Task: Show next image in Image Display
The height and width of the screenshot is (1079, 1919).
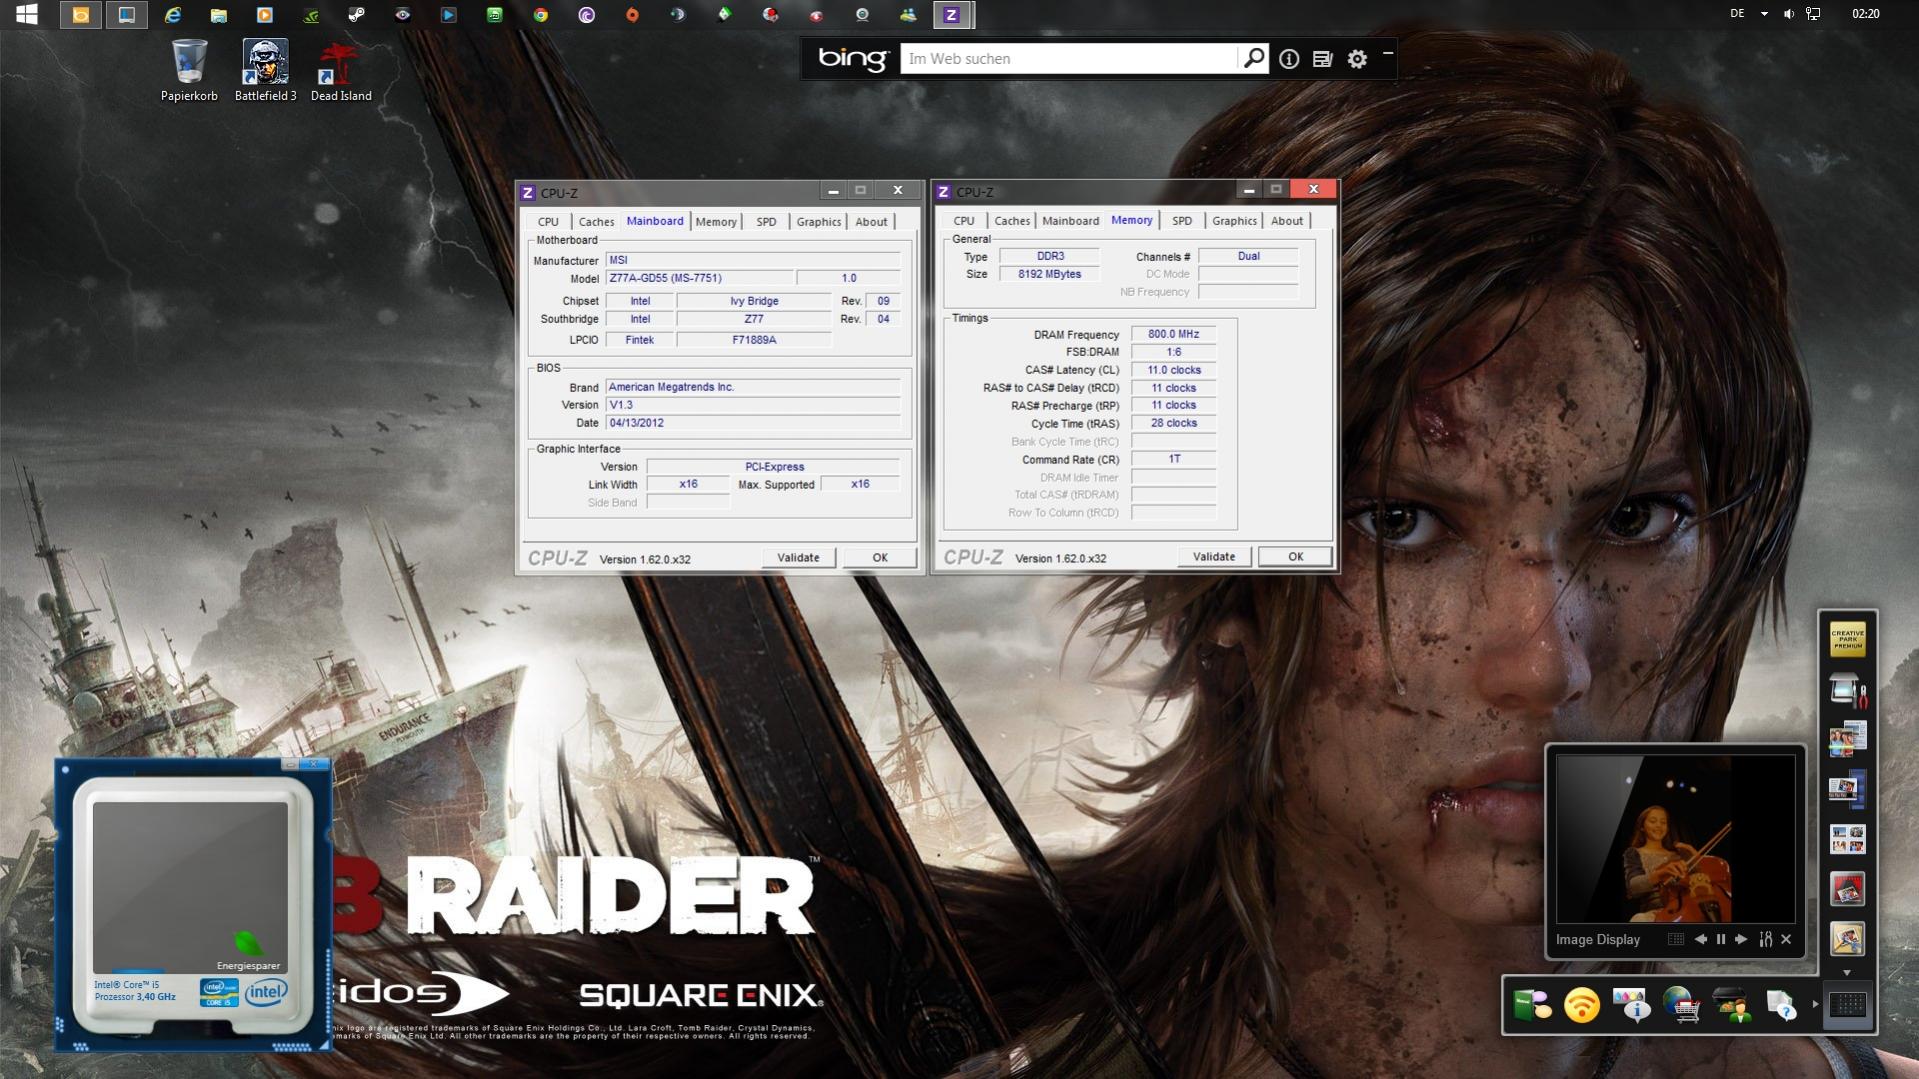Action: point(1741,939)
